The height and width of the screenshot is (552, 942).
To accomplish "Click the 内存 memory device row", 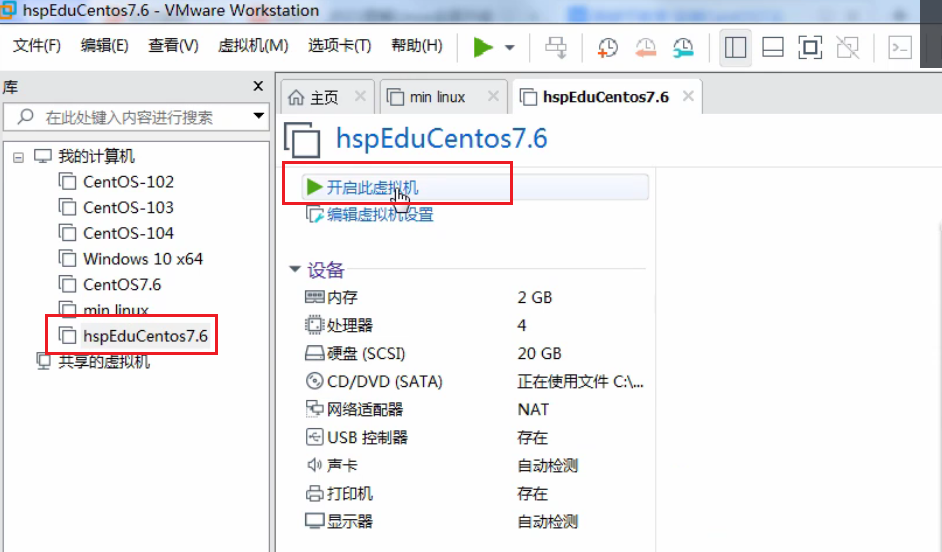I will [x=475, y=297].
